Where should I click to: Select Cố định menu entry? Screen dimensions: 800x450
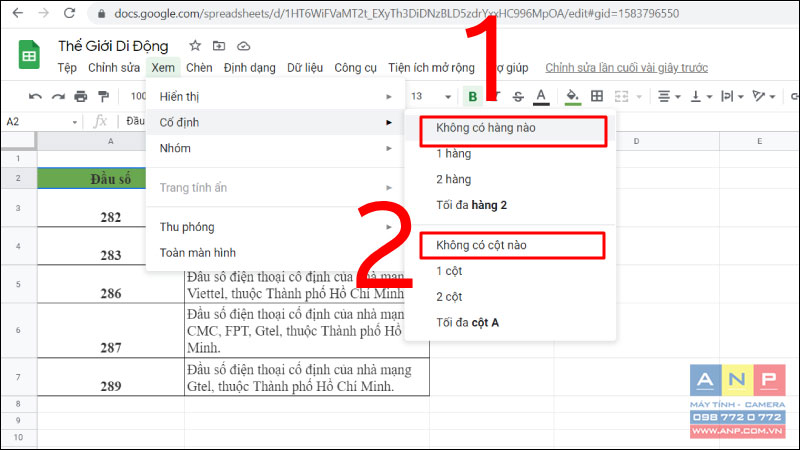tap(276, 122)
